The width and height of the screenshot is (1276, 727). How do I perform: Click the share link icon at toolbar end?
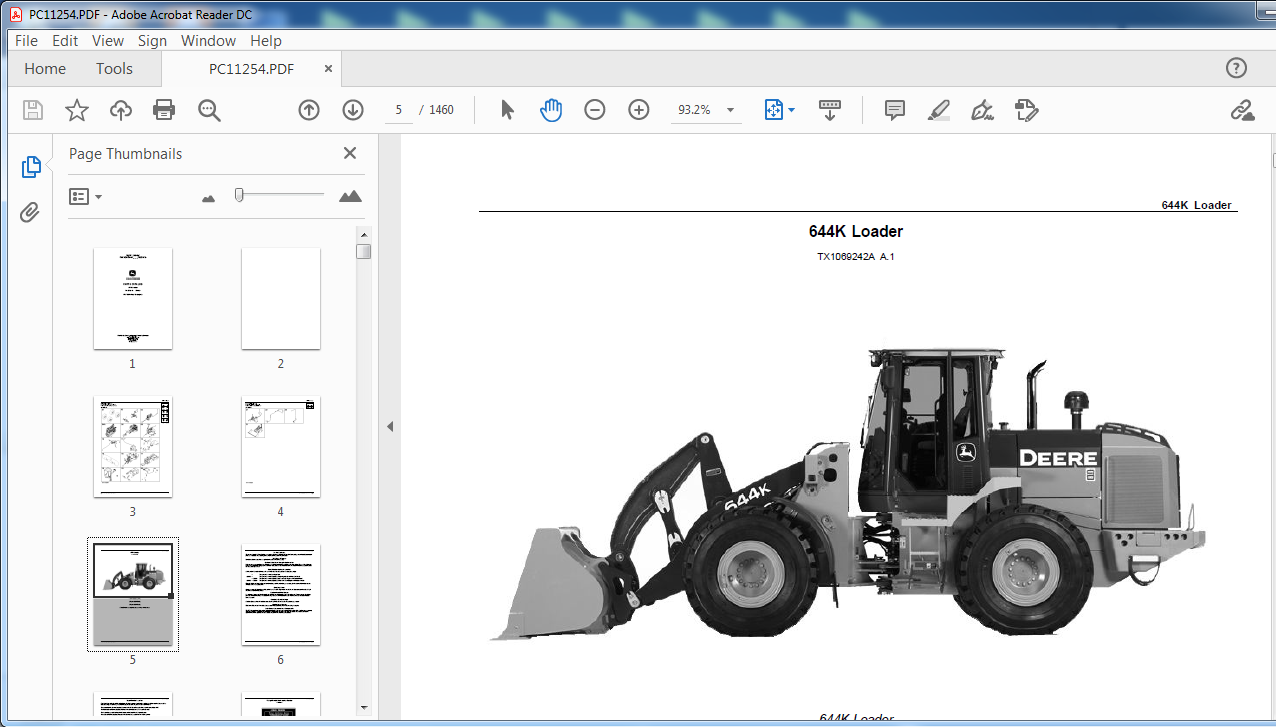(1242, 110)
